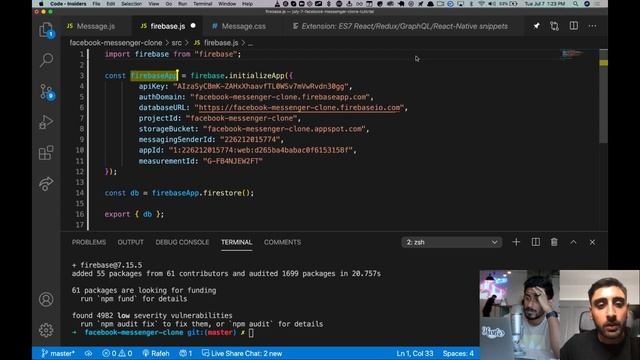Open the editor More Actions ellipsis
Screen dimensions: 640x360
click(x=592, y=26)
